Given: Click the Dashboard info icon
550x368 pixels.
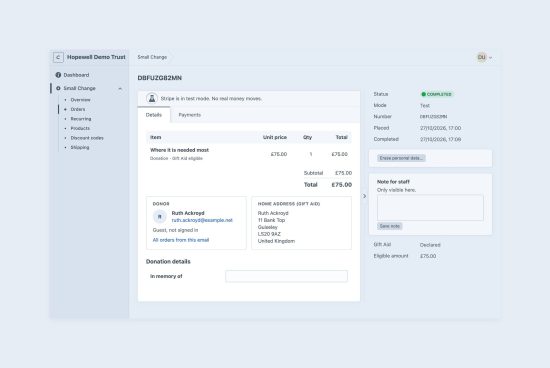Looking at the screenshot, I should coord(58,75).
